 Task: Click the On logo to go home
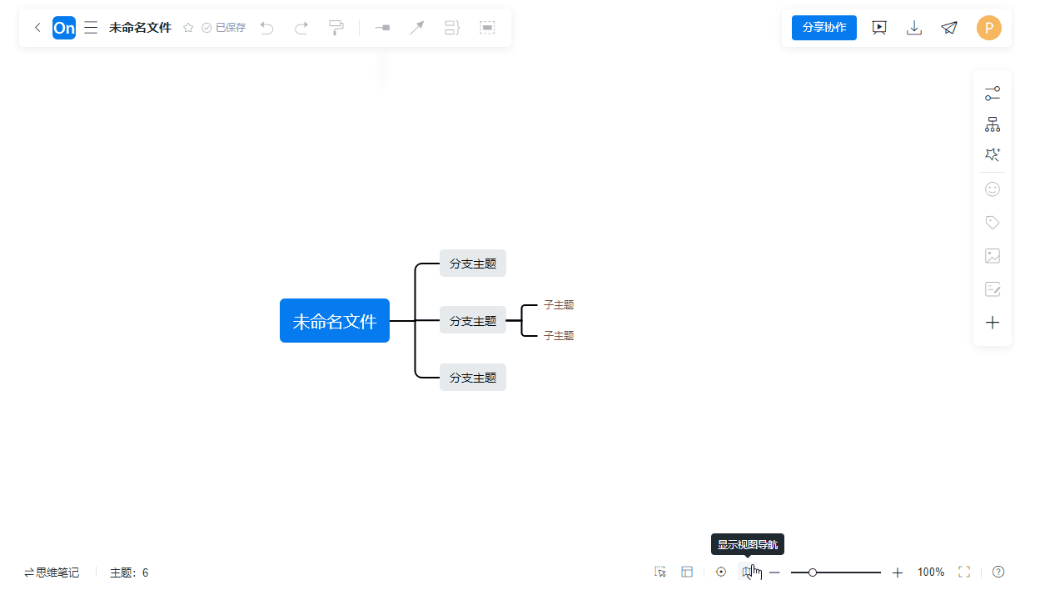coord(64,27)
